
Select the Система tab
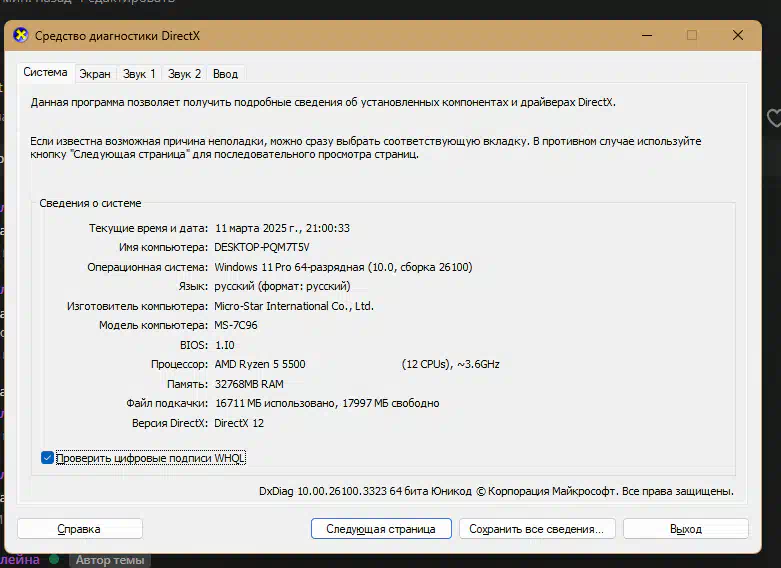45,72
